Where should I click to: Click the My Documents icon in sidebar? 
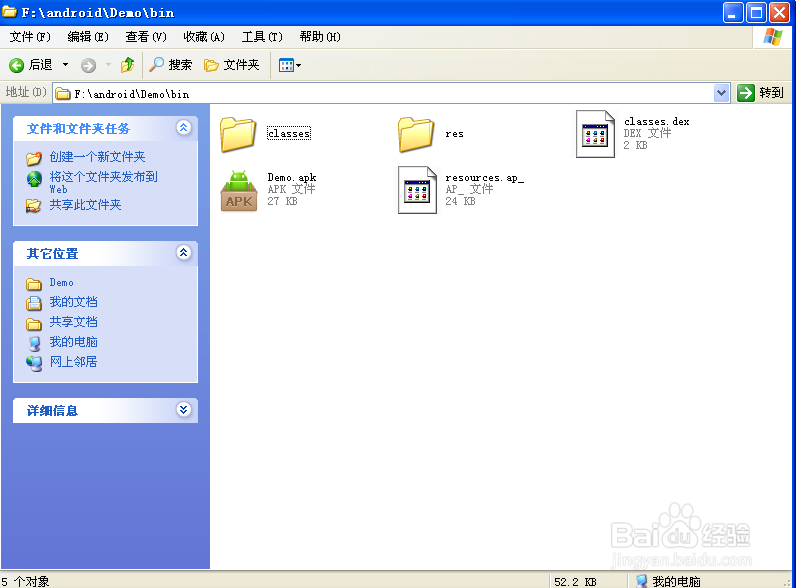(x=34, y=303)
